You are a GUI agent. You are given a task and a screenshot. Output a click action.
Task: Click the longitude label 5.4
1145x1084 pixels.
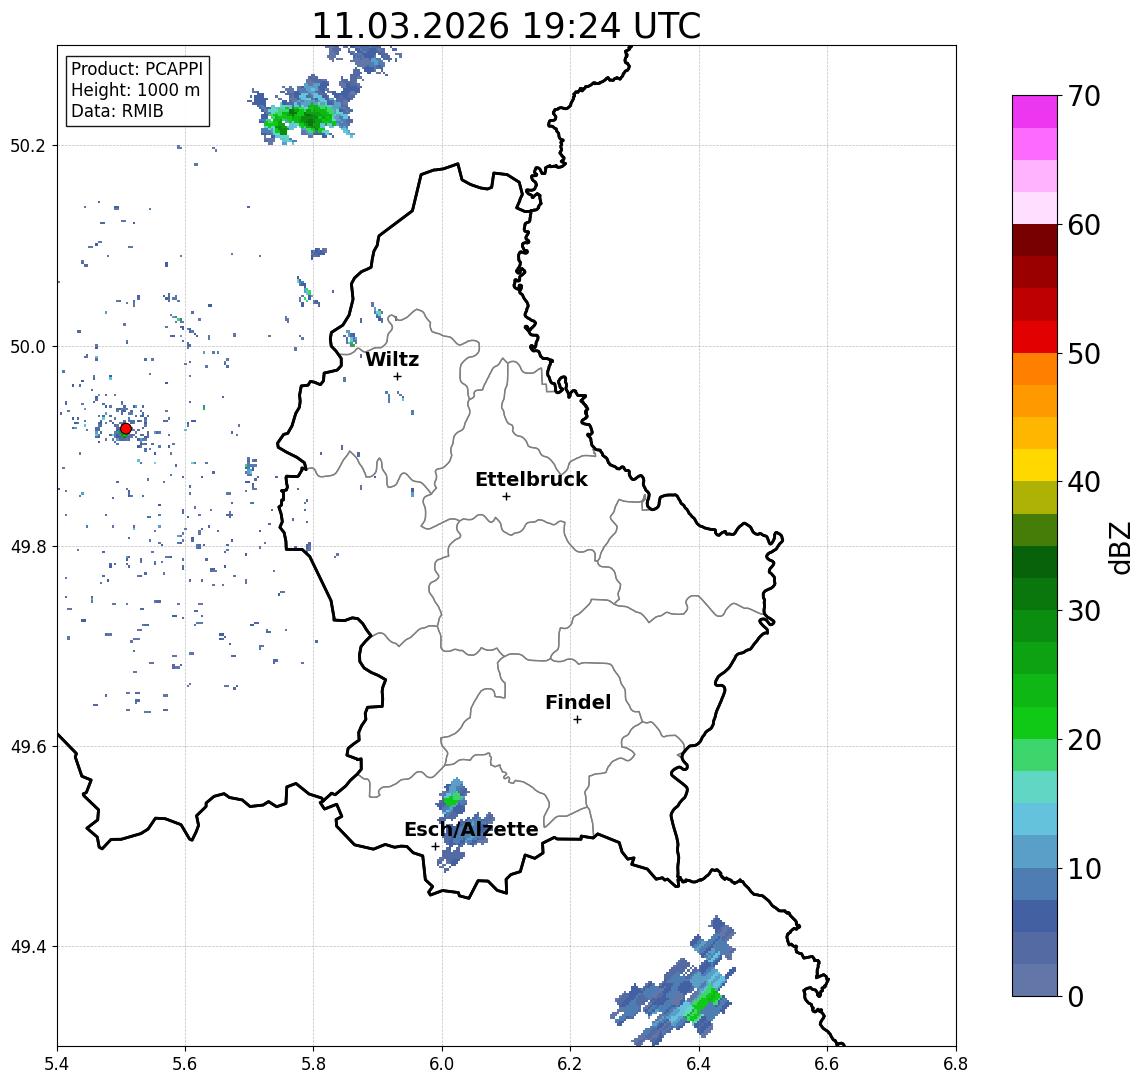(57, 1064)
